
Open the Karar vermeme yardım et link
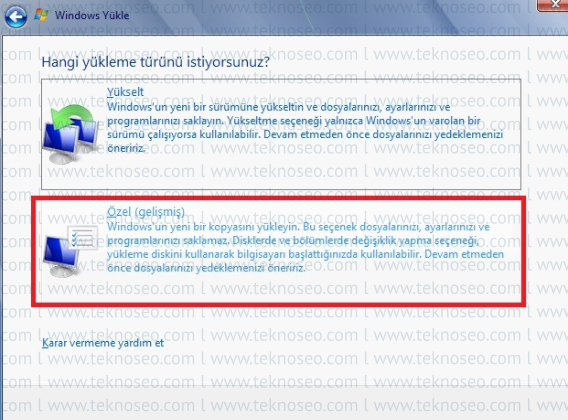point(103,343)
